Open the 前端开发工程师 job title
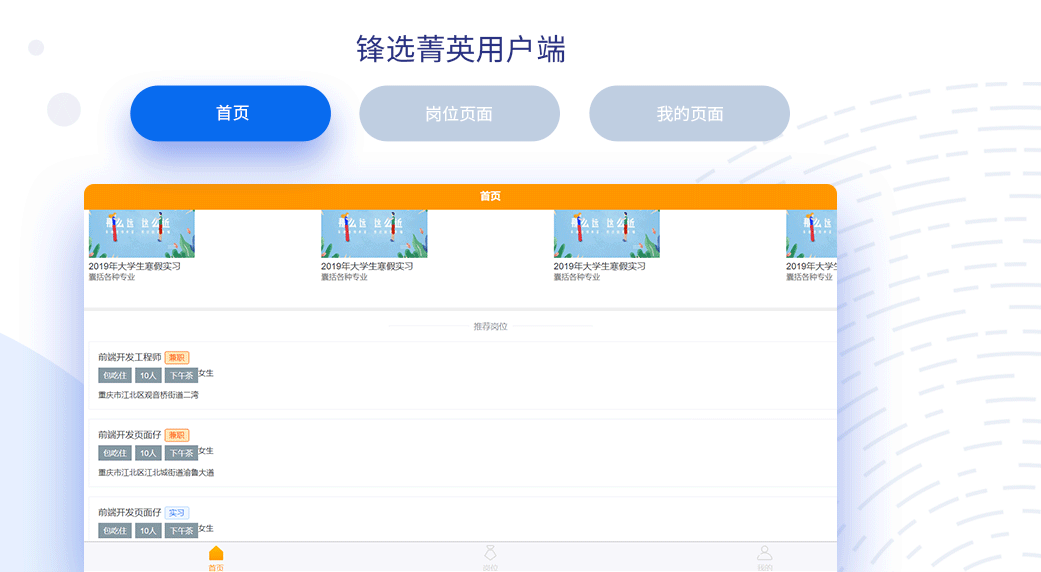This screenshot has height=572, width=1041. click(129, 357)
